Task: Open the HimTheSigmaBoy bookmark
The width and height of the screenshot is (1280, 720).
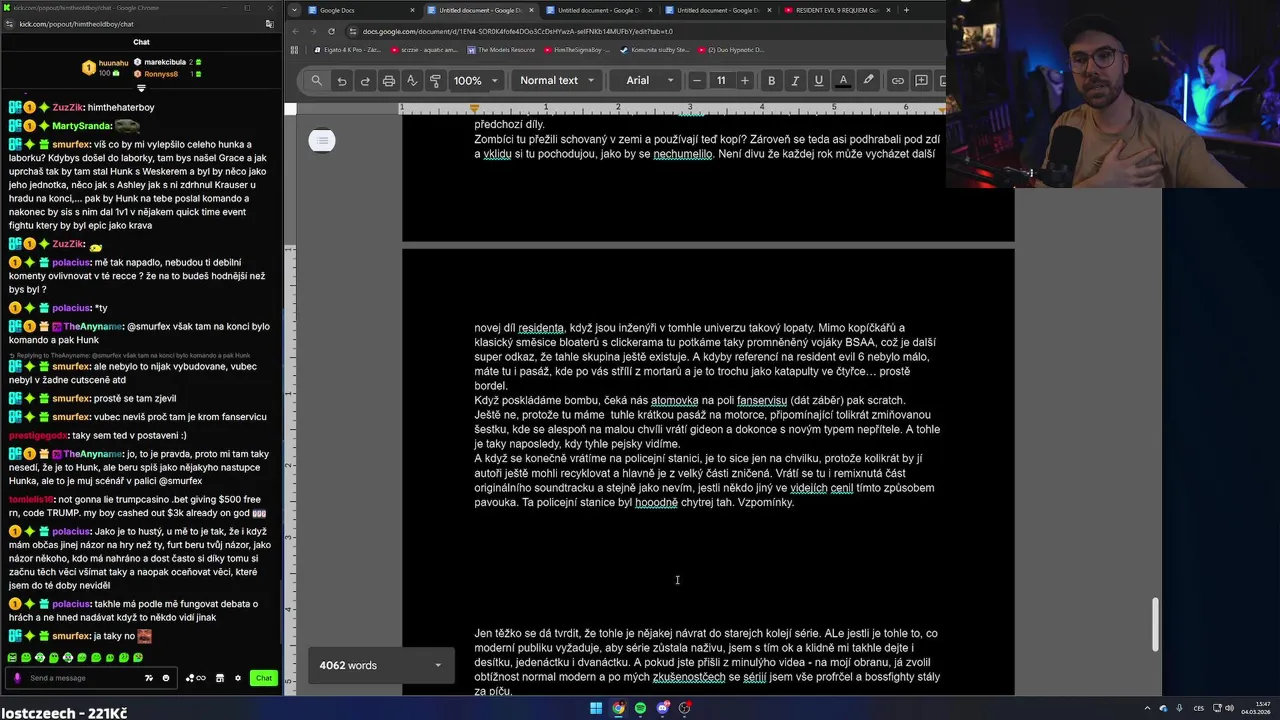Action: (x=576, y=49)
